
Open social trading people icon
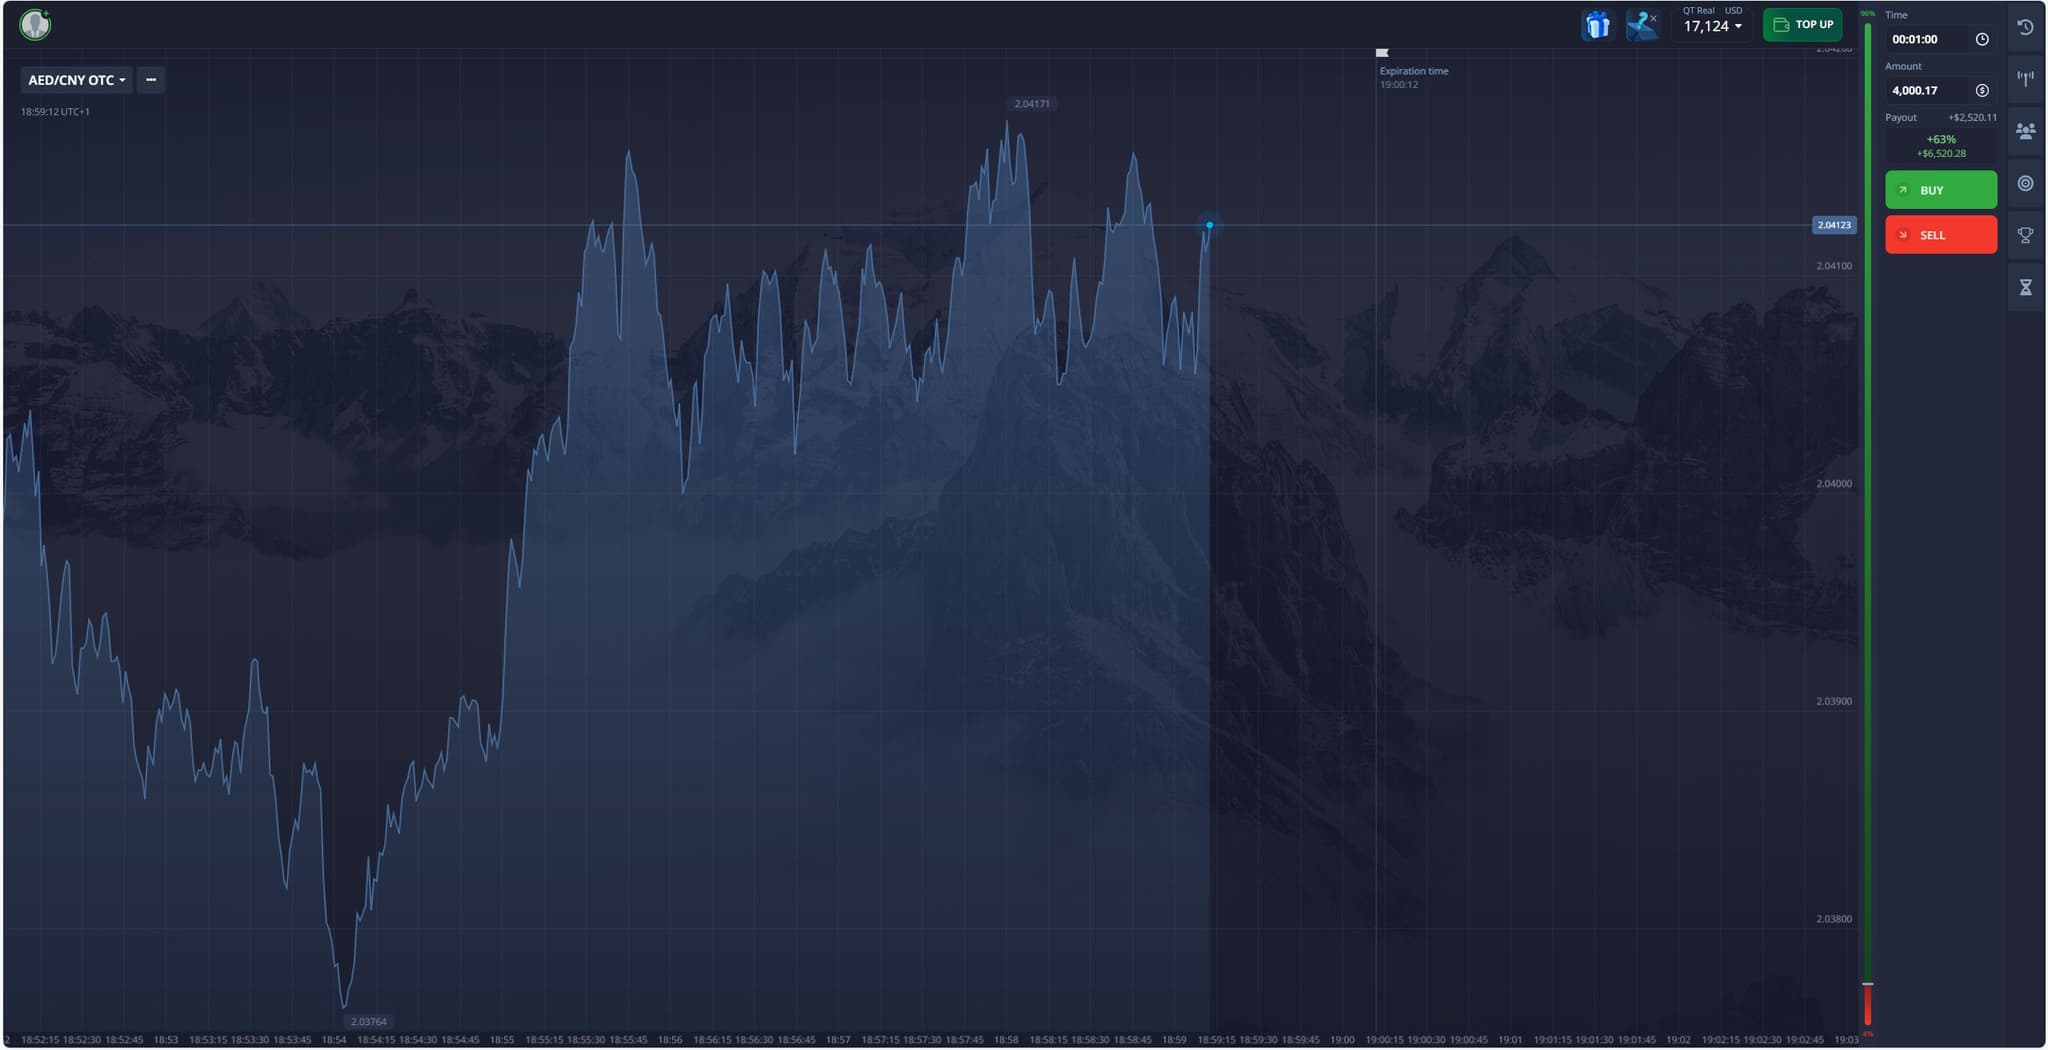[2025, 131]
